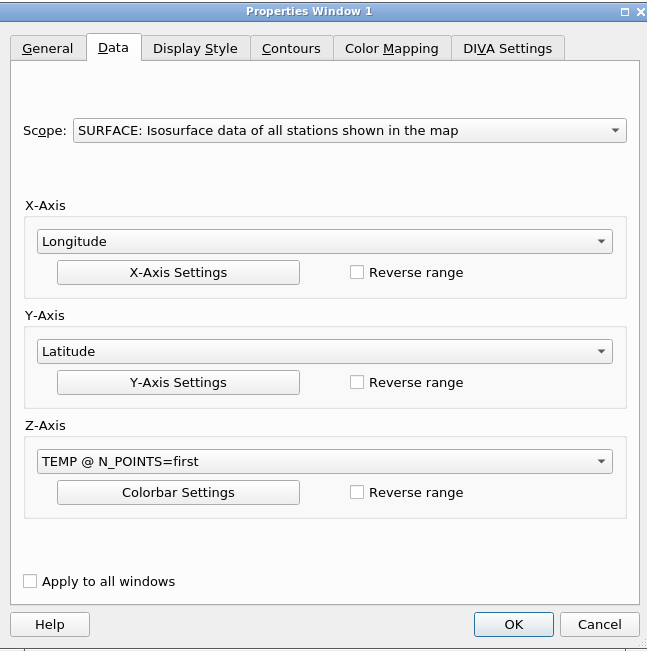This screenshot has height=651, width=647.
Task: Open Colorbar Settings
Action: 178,492
